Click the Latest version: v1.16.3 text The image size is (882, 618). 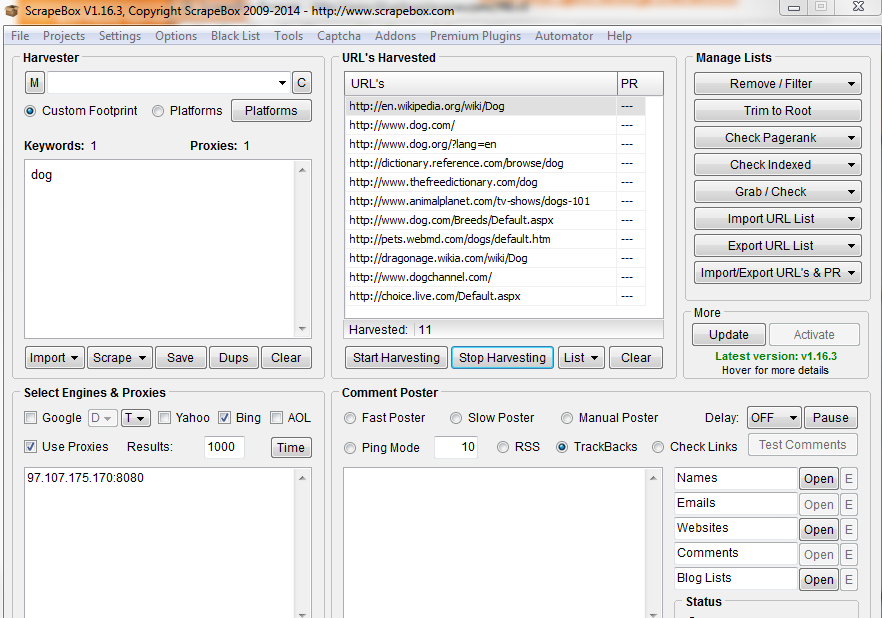coord(776,356)
